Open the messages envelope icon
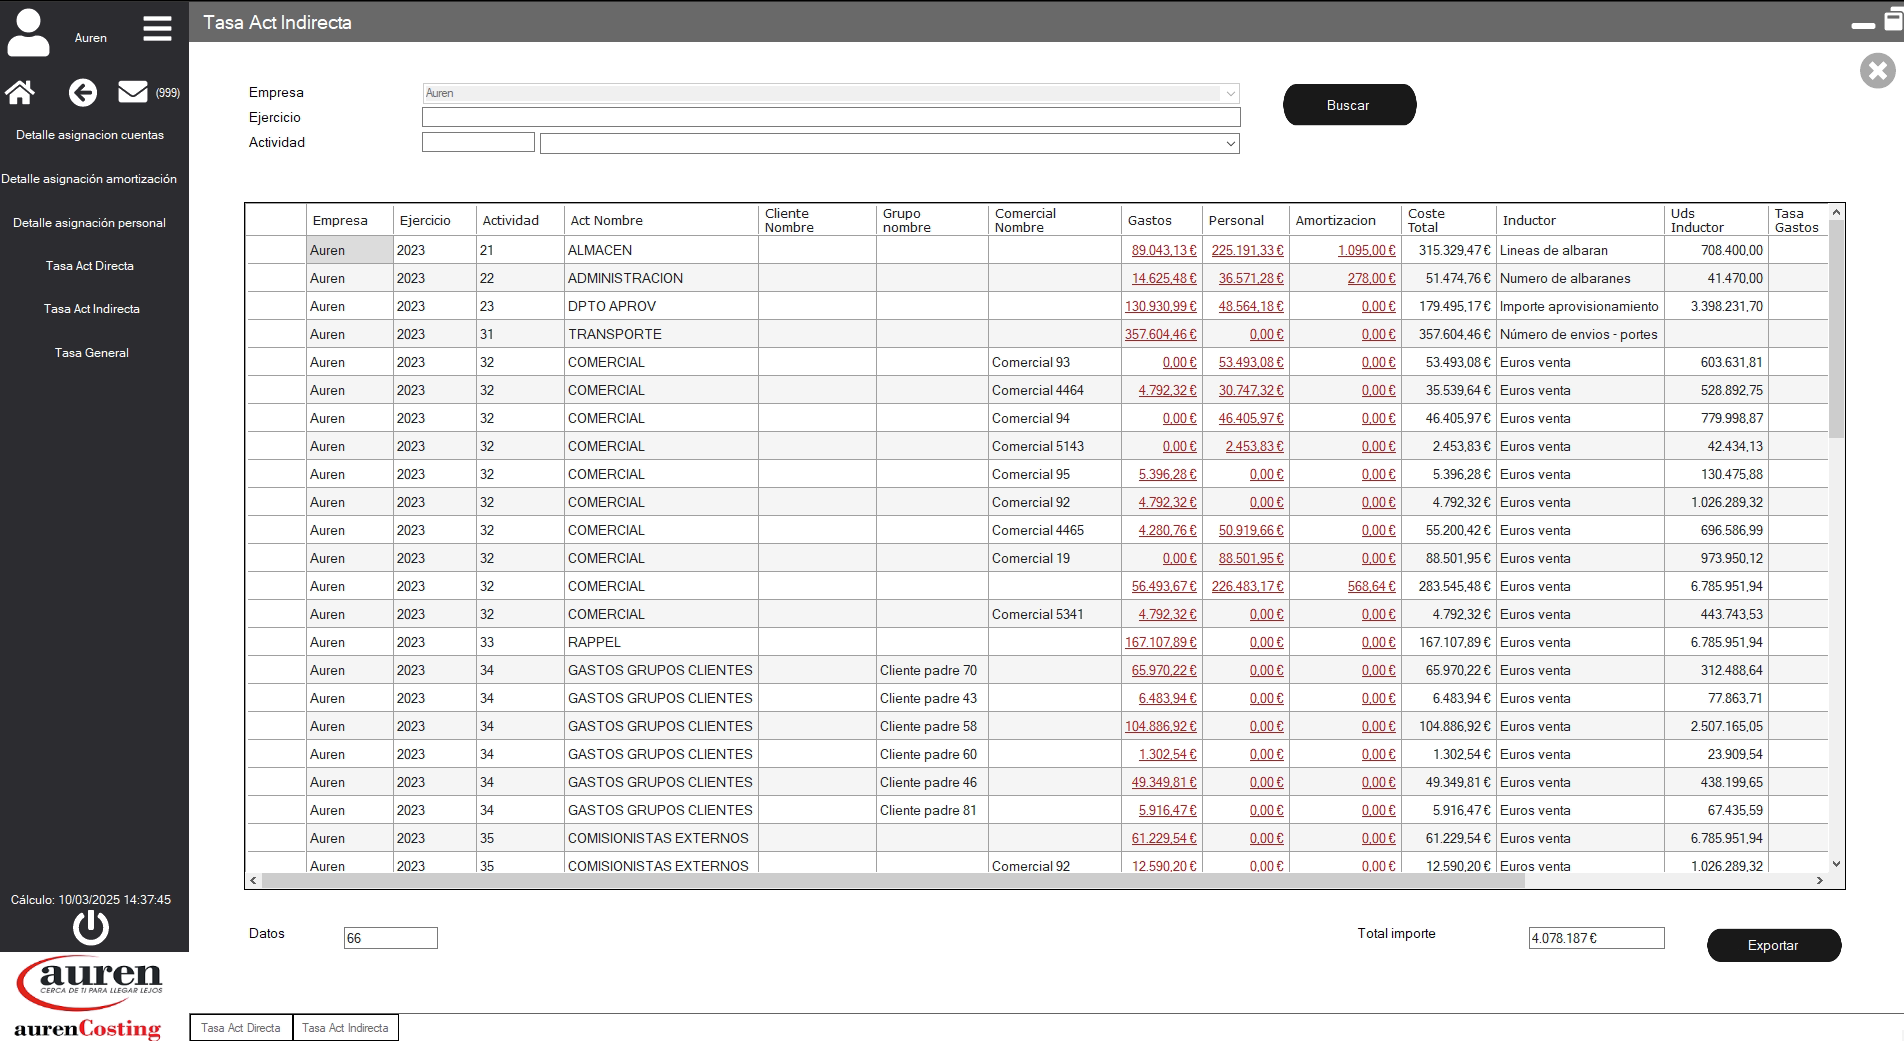The width and height of the screenshot is (1904, 1041). (x=132, y=92)
